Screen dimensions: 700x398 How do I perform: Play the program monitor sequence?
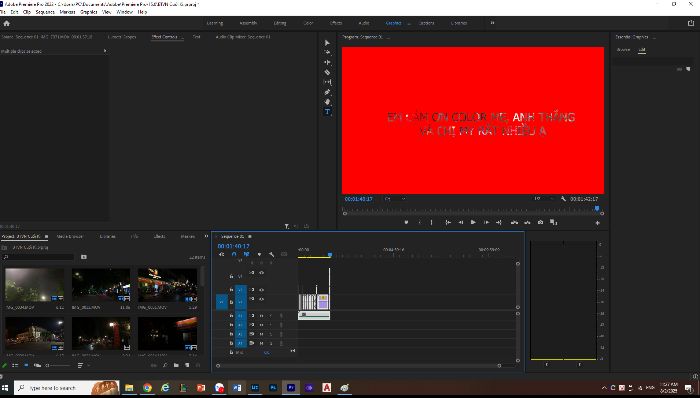click(x=473, y=222)
